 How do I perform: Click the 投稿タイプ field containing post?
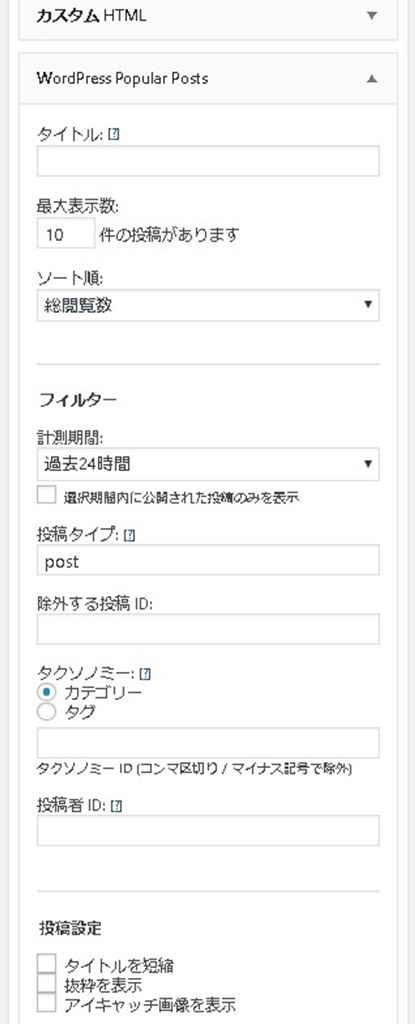tap(208, 560)
